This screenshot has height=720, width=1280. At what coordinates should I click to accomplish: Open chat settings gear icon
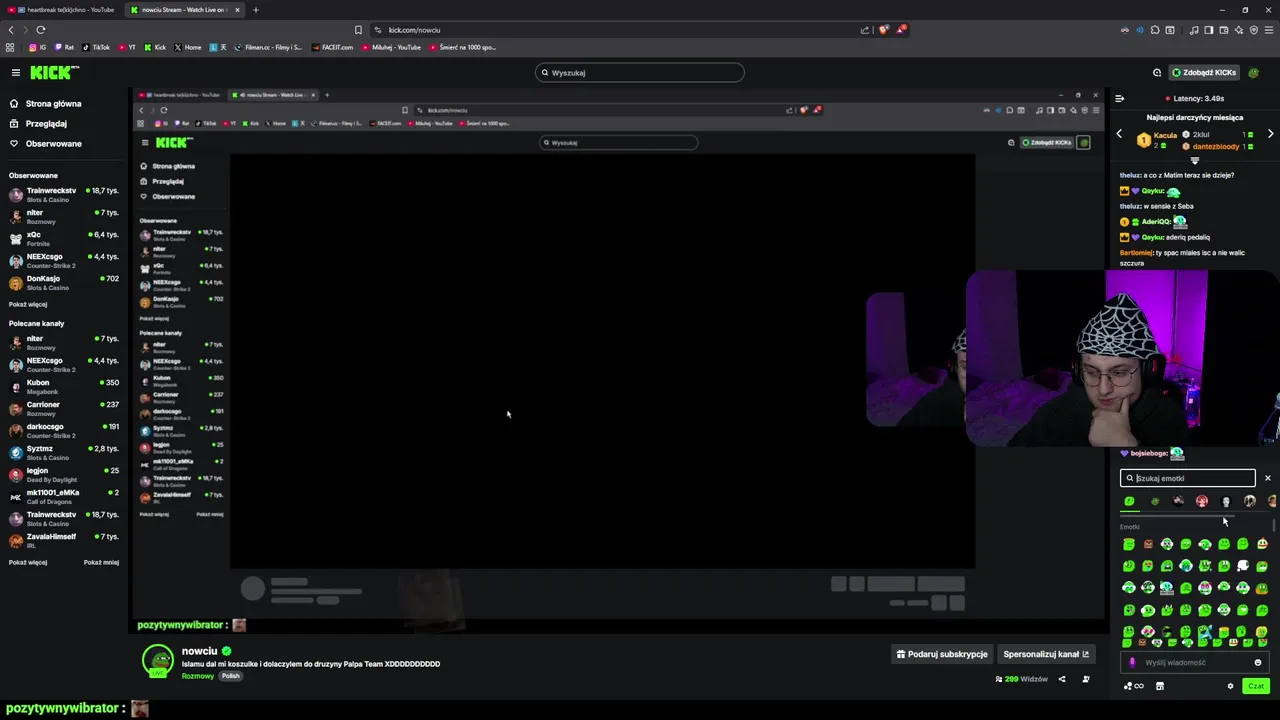[1230, 686]
